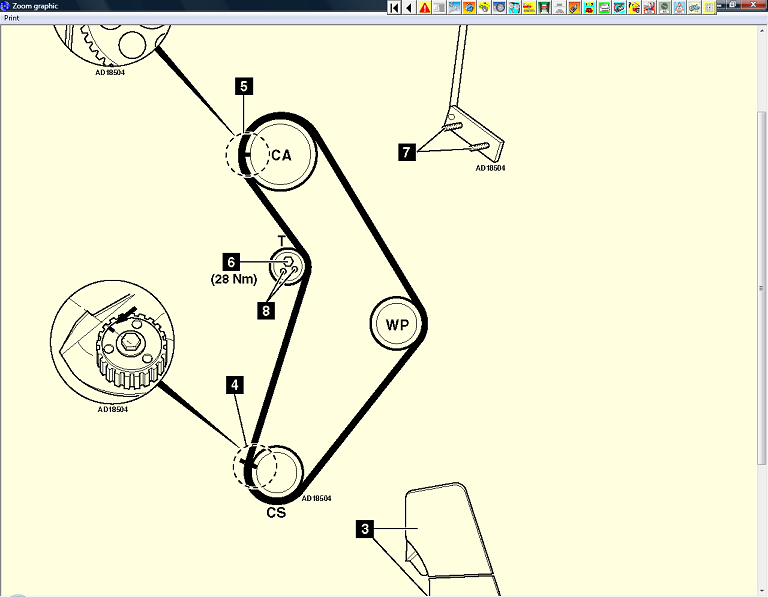Viewport: 768px width, 597px height.
Task: Click the vertical scrollbar on right edge
Action: pyautogui.click(x=762, y=290)
